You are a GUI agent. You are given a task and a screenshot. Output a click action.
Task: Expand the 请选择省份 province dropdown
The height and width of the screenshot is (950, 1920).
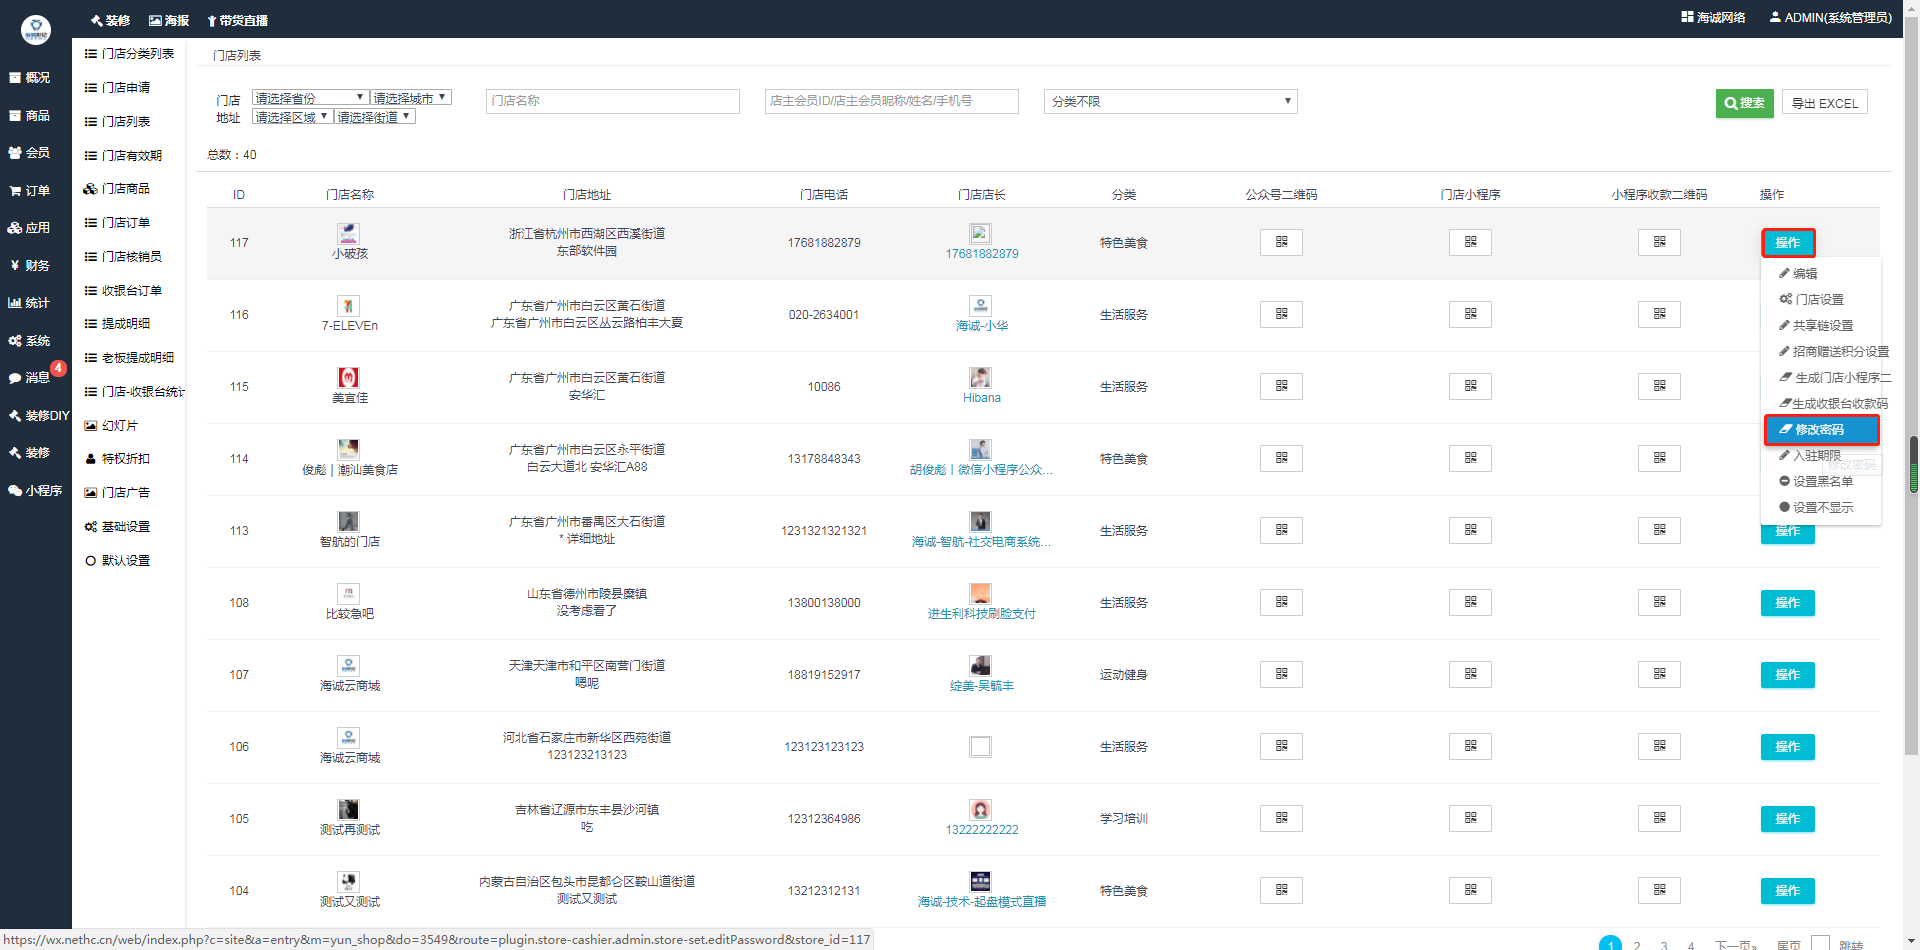tap(310, 98)
